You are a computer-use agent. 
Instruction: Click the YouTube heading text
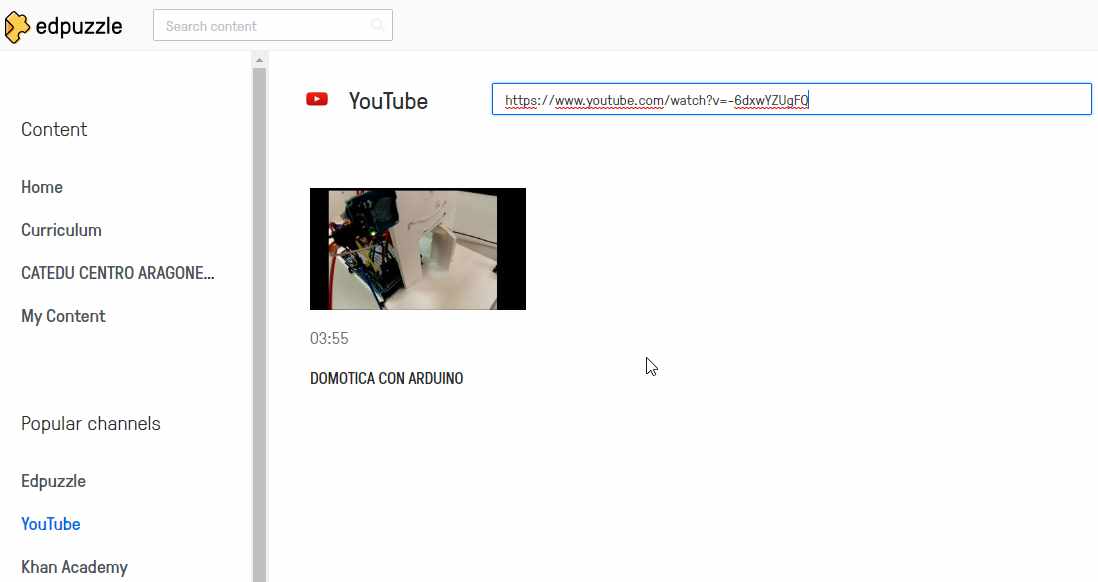388,101
